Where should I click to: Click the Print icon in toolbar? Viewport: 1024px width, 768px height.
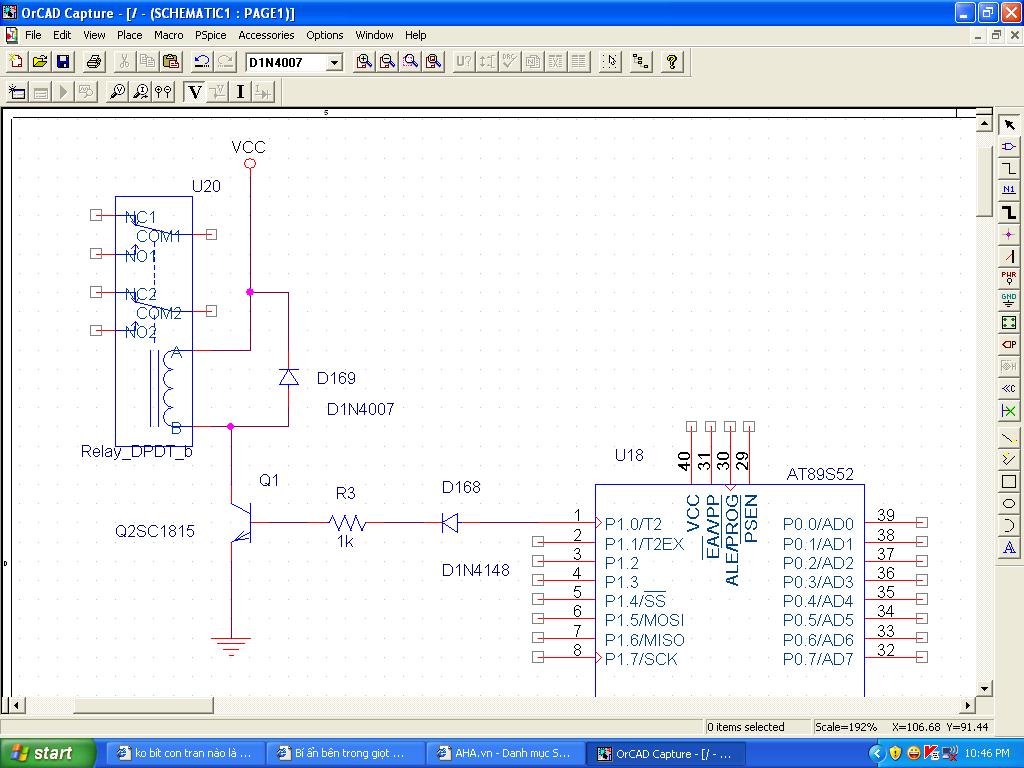point(94,62)
